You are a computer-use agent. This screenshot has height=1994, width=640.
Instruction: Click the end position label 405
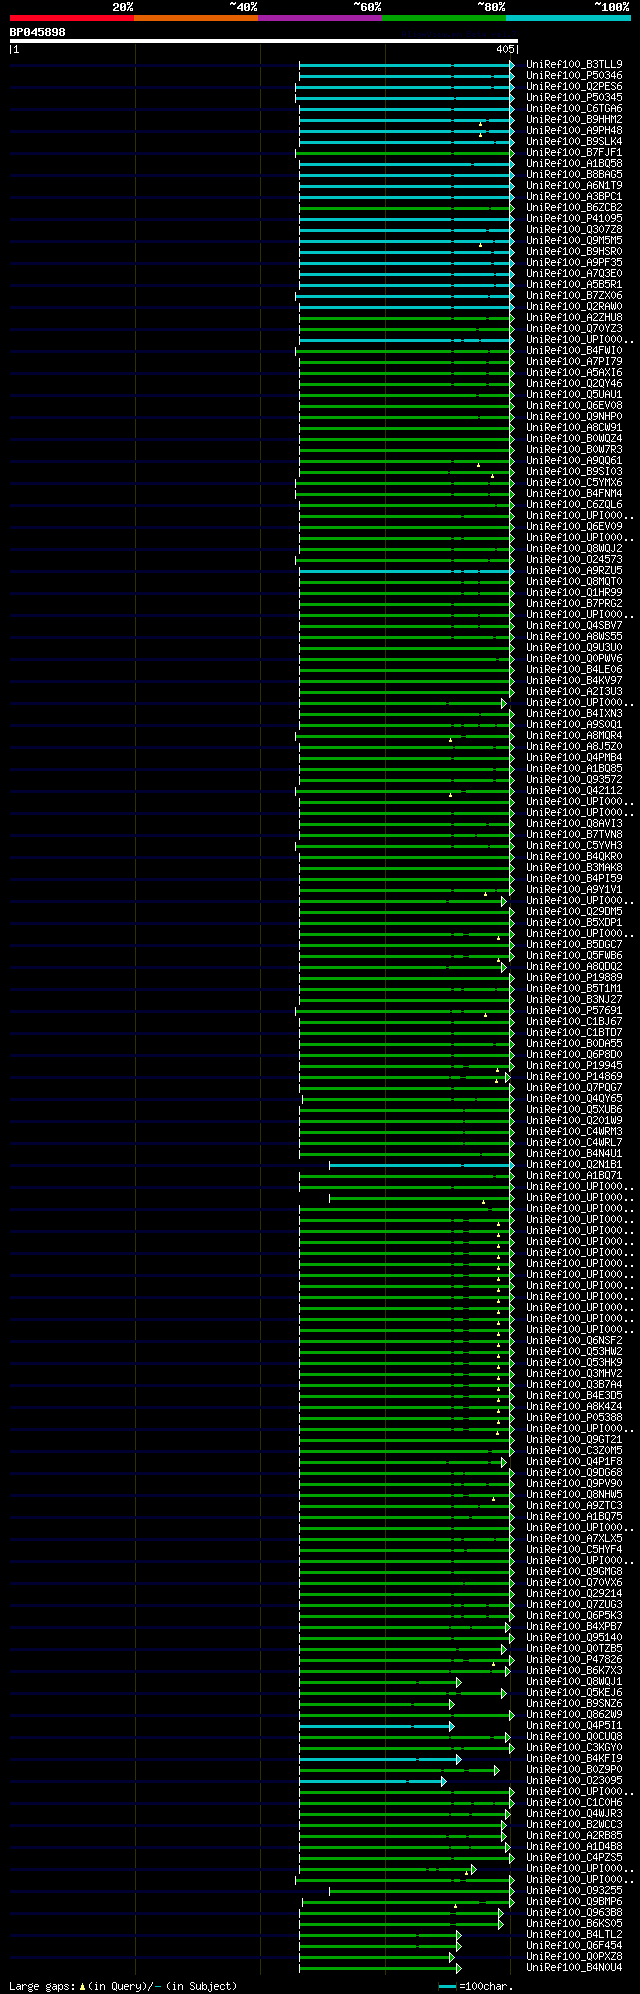[504, 49]
